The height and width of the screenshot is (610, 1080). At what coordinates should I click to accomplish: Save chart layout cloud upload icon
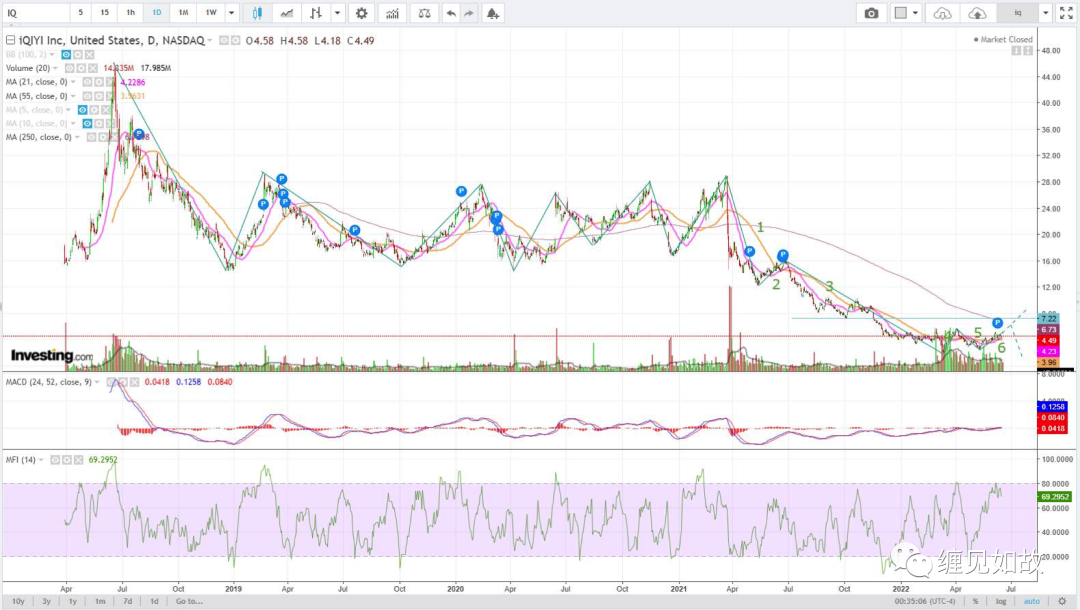(x=977, y=13)
